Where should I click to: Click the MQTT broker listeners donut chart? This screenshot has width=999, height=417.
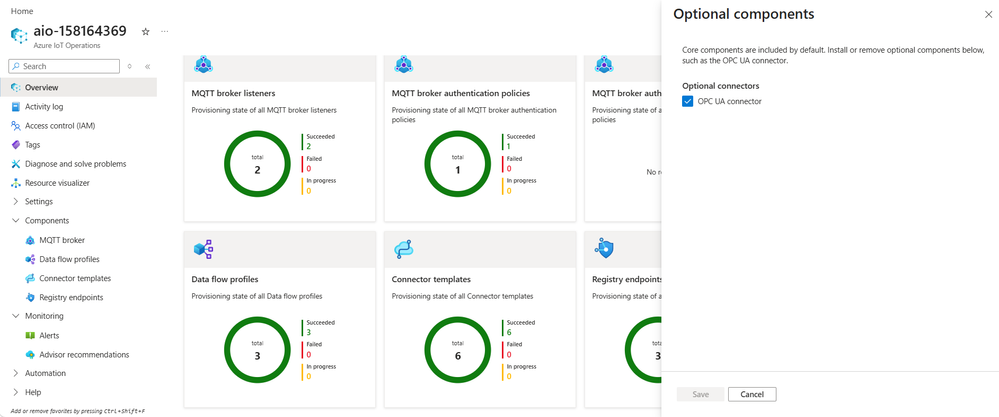[257, 165]
